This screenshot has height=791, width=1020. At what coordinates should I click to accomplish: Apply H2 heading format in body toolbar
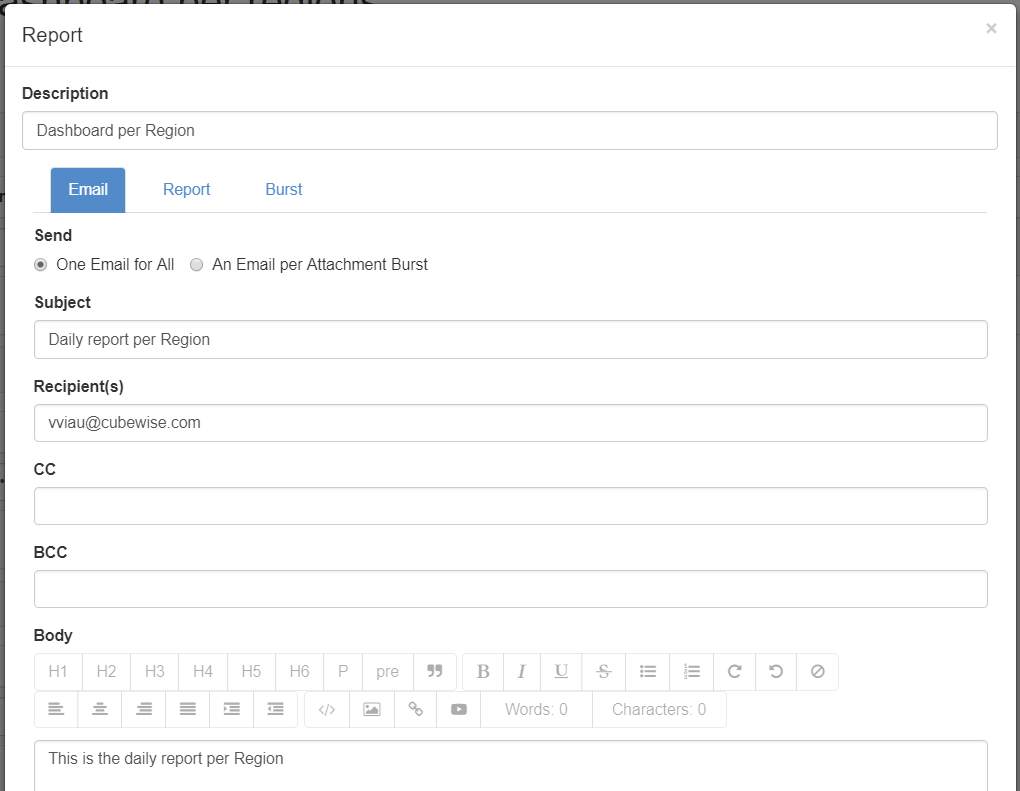click(x=106, y=671)
